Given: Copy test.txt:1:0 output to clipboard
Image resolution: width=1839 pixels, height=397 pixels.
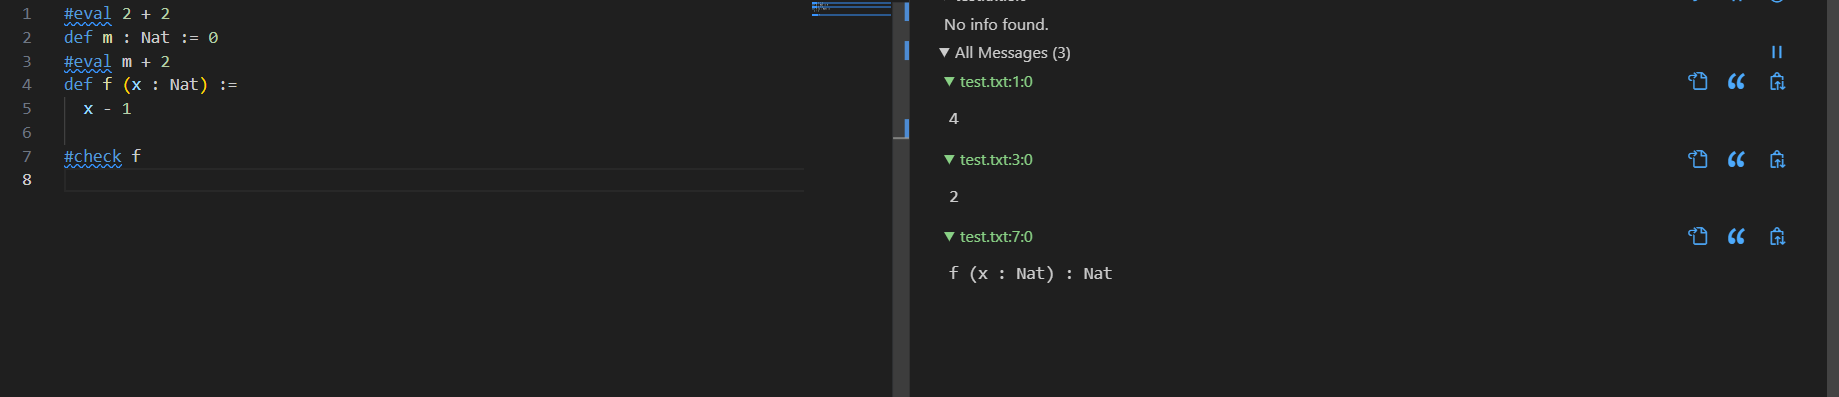Looking at the screenshot, I should pos(1777,82).
